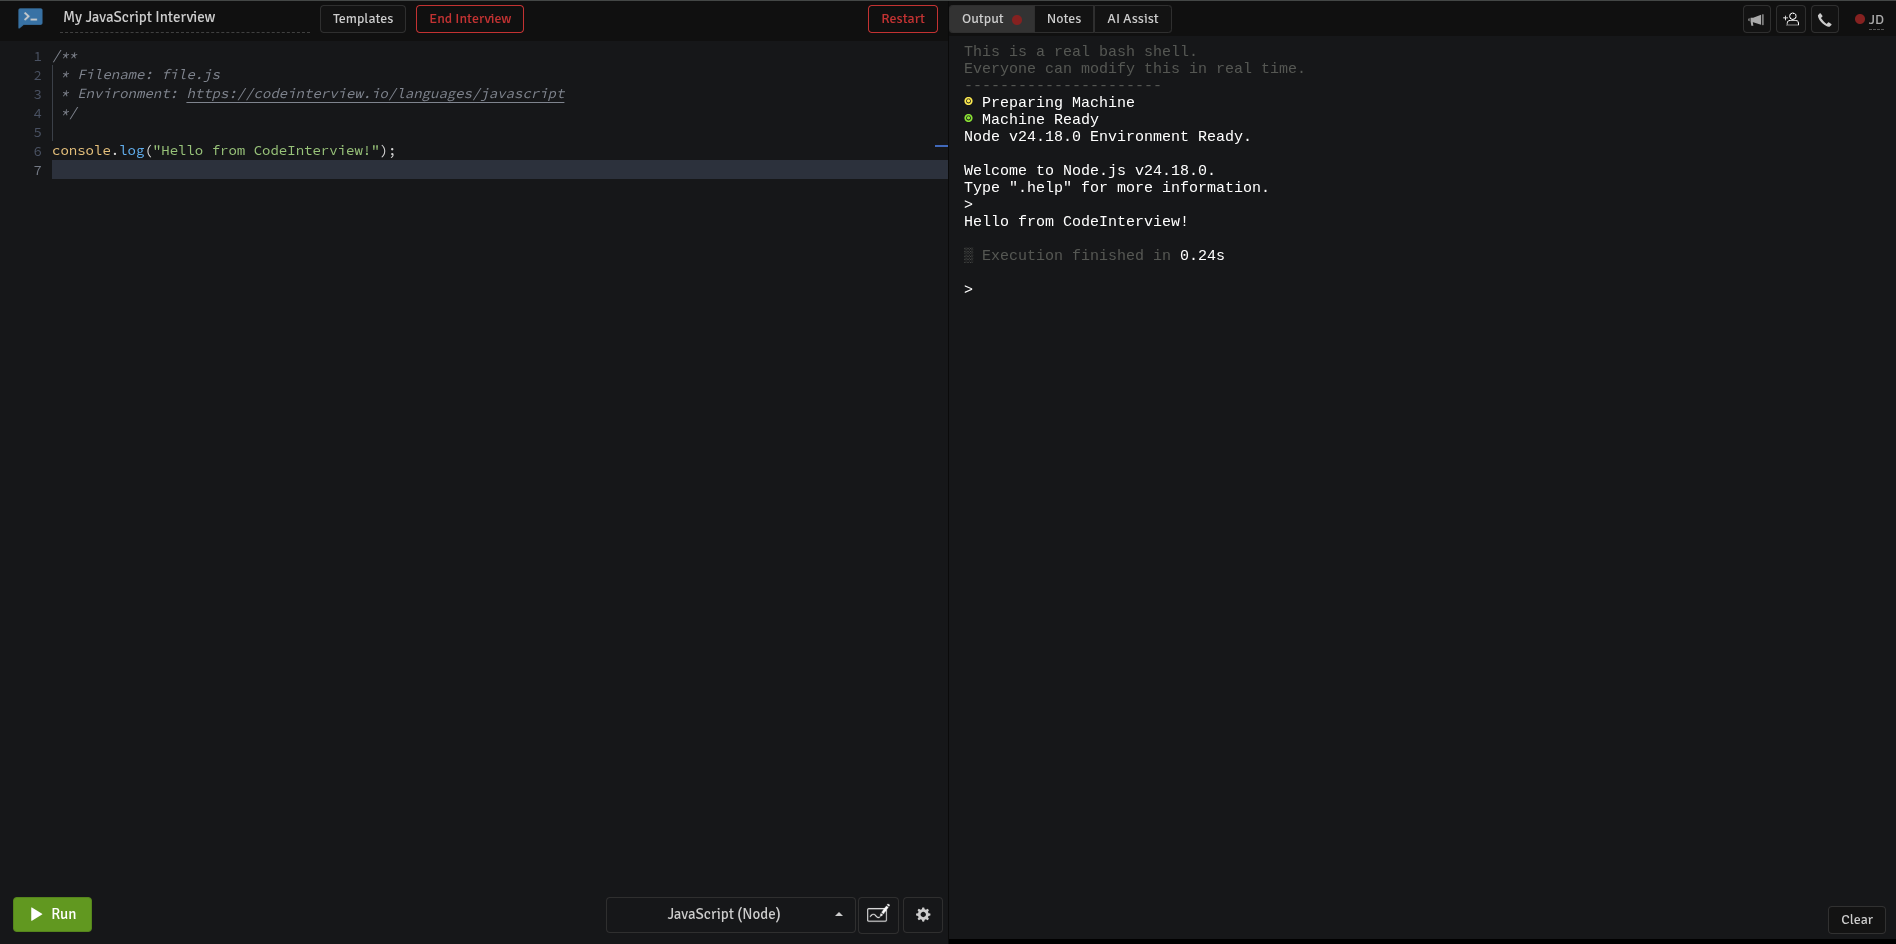The width and height of the screenshot is (1896, 944).
Task: Open the JavaScript (Node) language dropdown
Action: 730,914
